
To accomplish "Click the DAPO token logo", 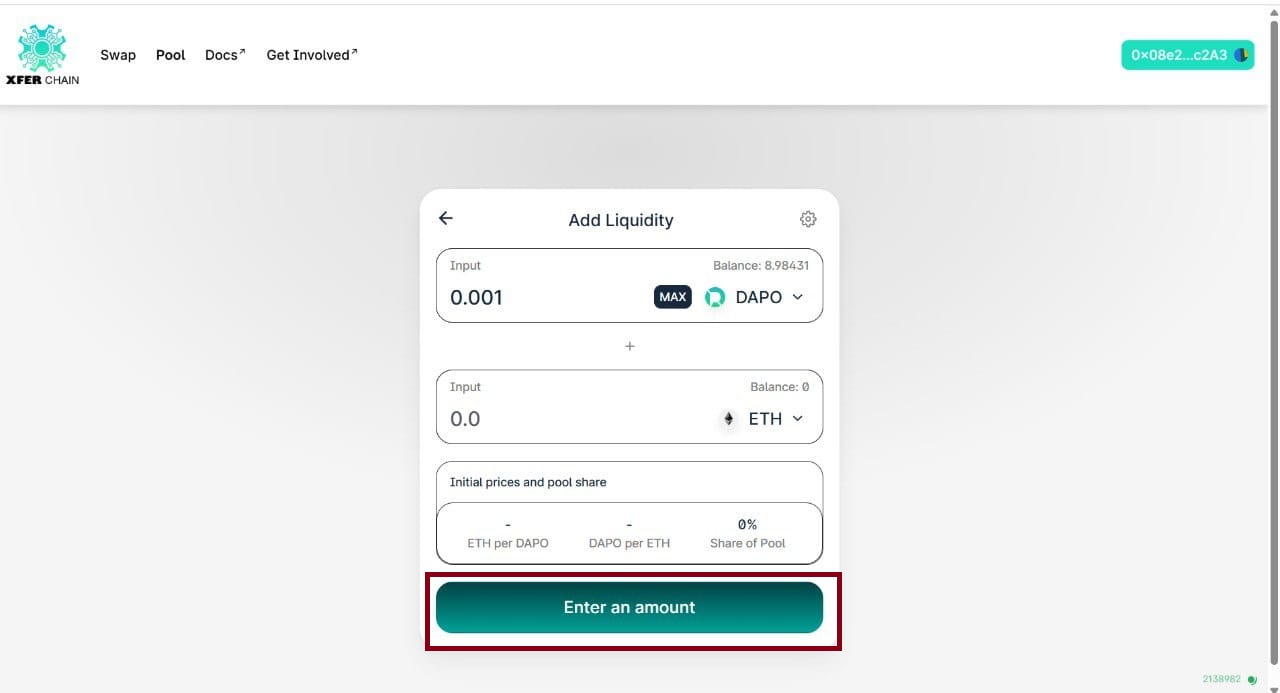I will [x=715, y=297].
